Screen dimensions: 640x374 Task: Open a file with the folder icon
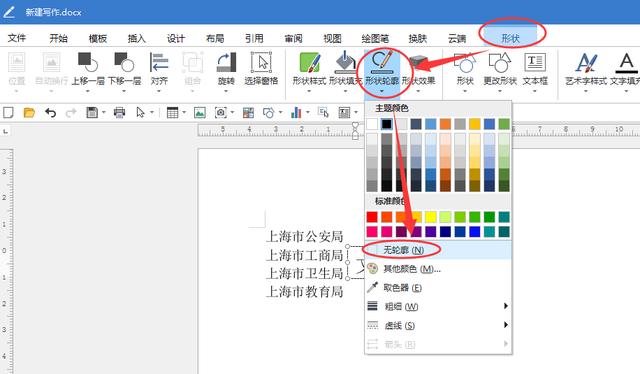(29, 112)
